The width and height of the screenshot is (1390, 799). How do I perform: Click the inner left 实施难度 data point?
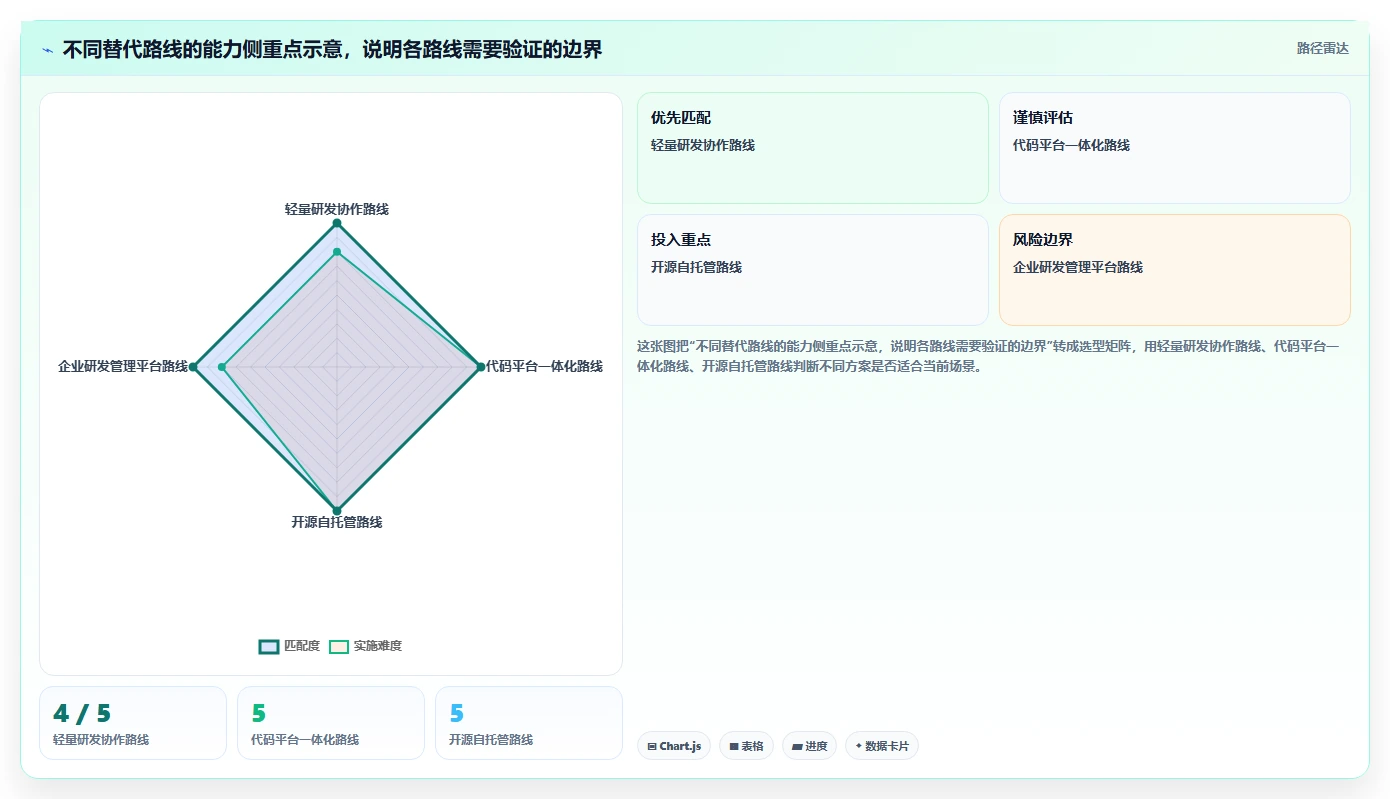pyautogui.click(x=222, y=367)
